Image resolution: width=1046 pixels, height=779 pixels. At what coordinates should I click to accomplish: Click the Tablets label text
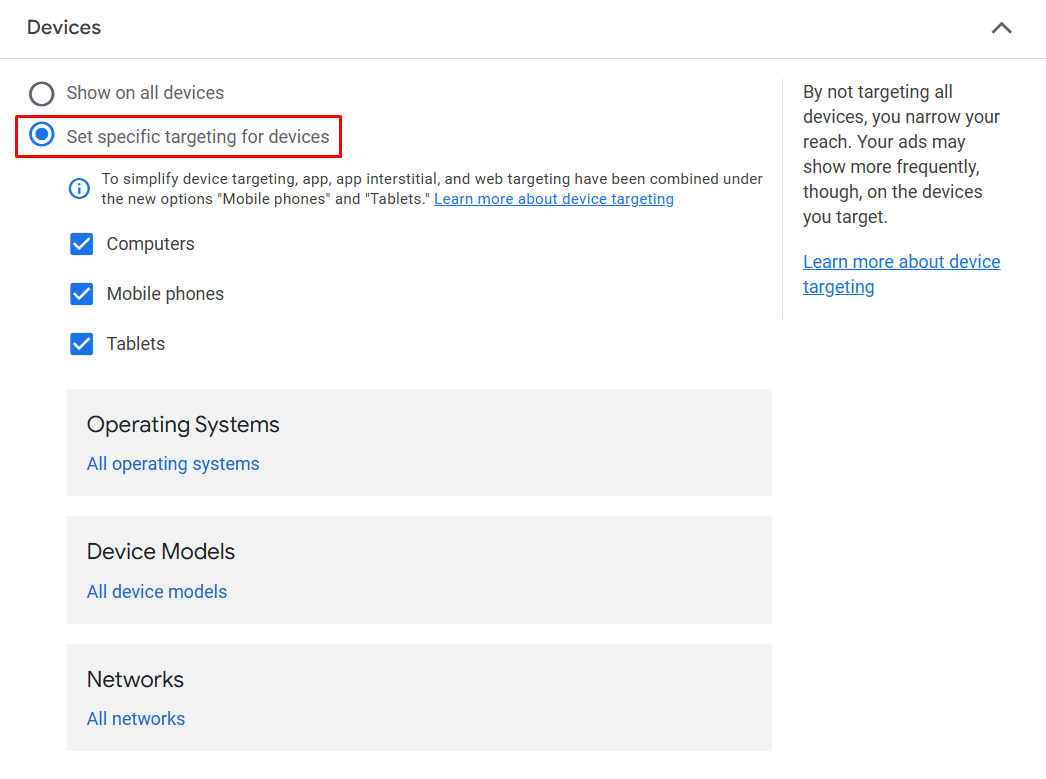point(136,344)
